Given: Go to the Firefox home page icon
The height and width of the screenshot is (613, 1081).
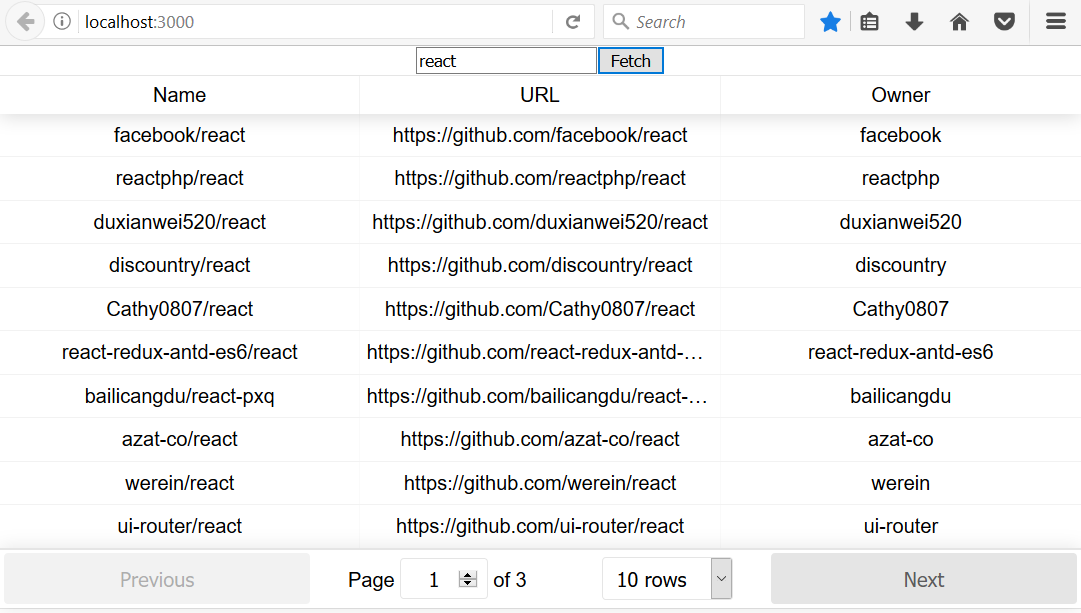Looking at the screenshot, I should [x=959, y=22].
